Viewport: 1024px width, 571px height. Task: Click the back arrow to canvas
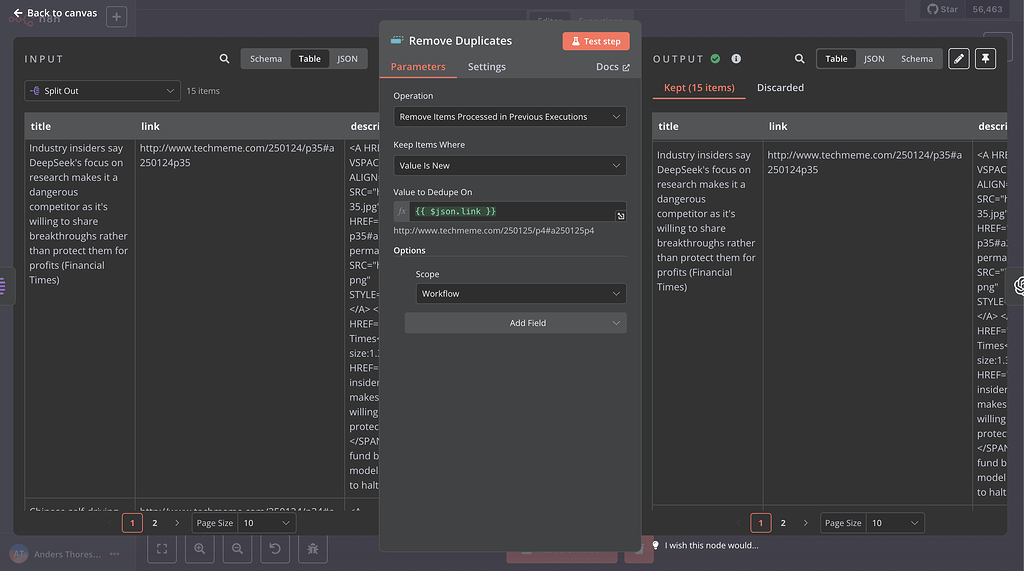tap(18, 13)
